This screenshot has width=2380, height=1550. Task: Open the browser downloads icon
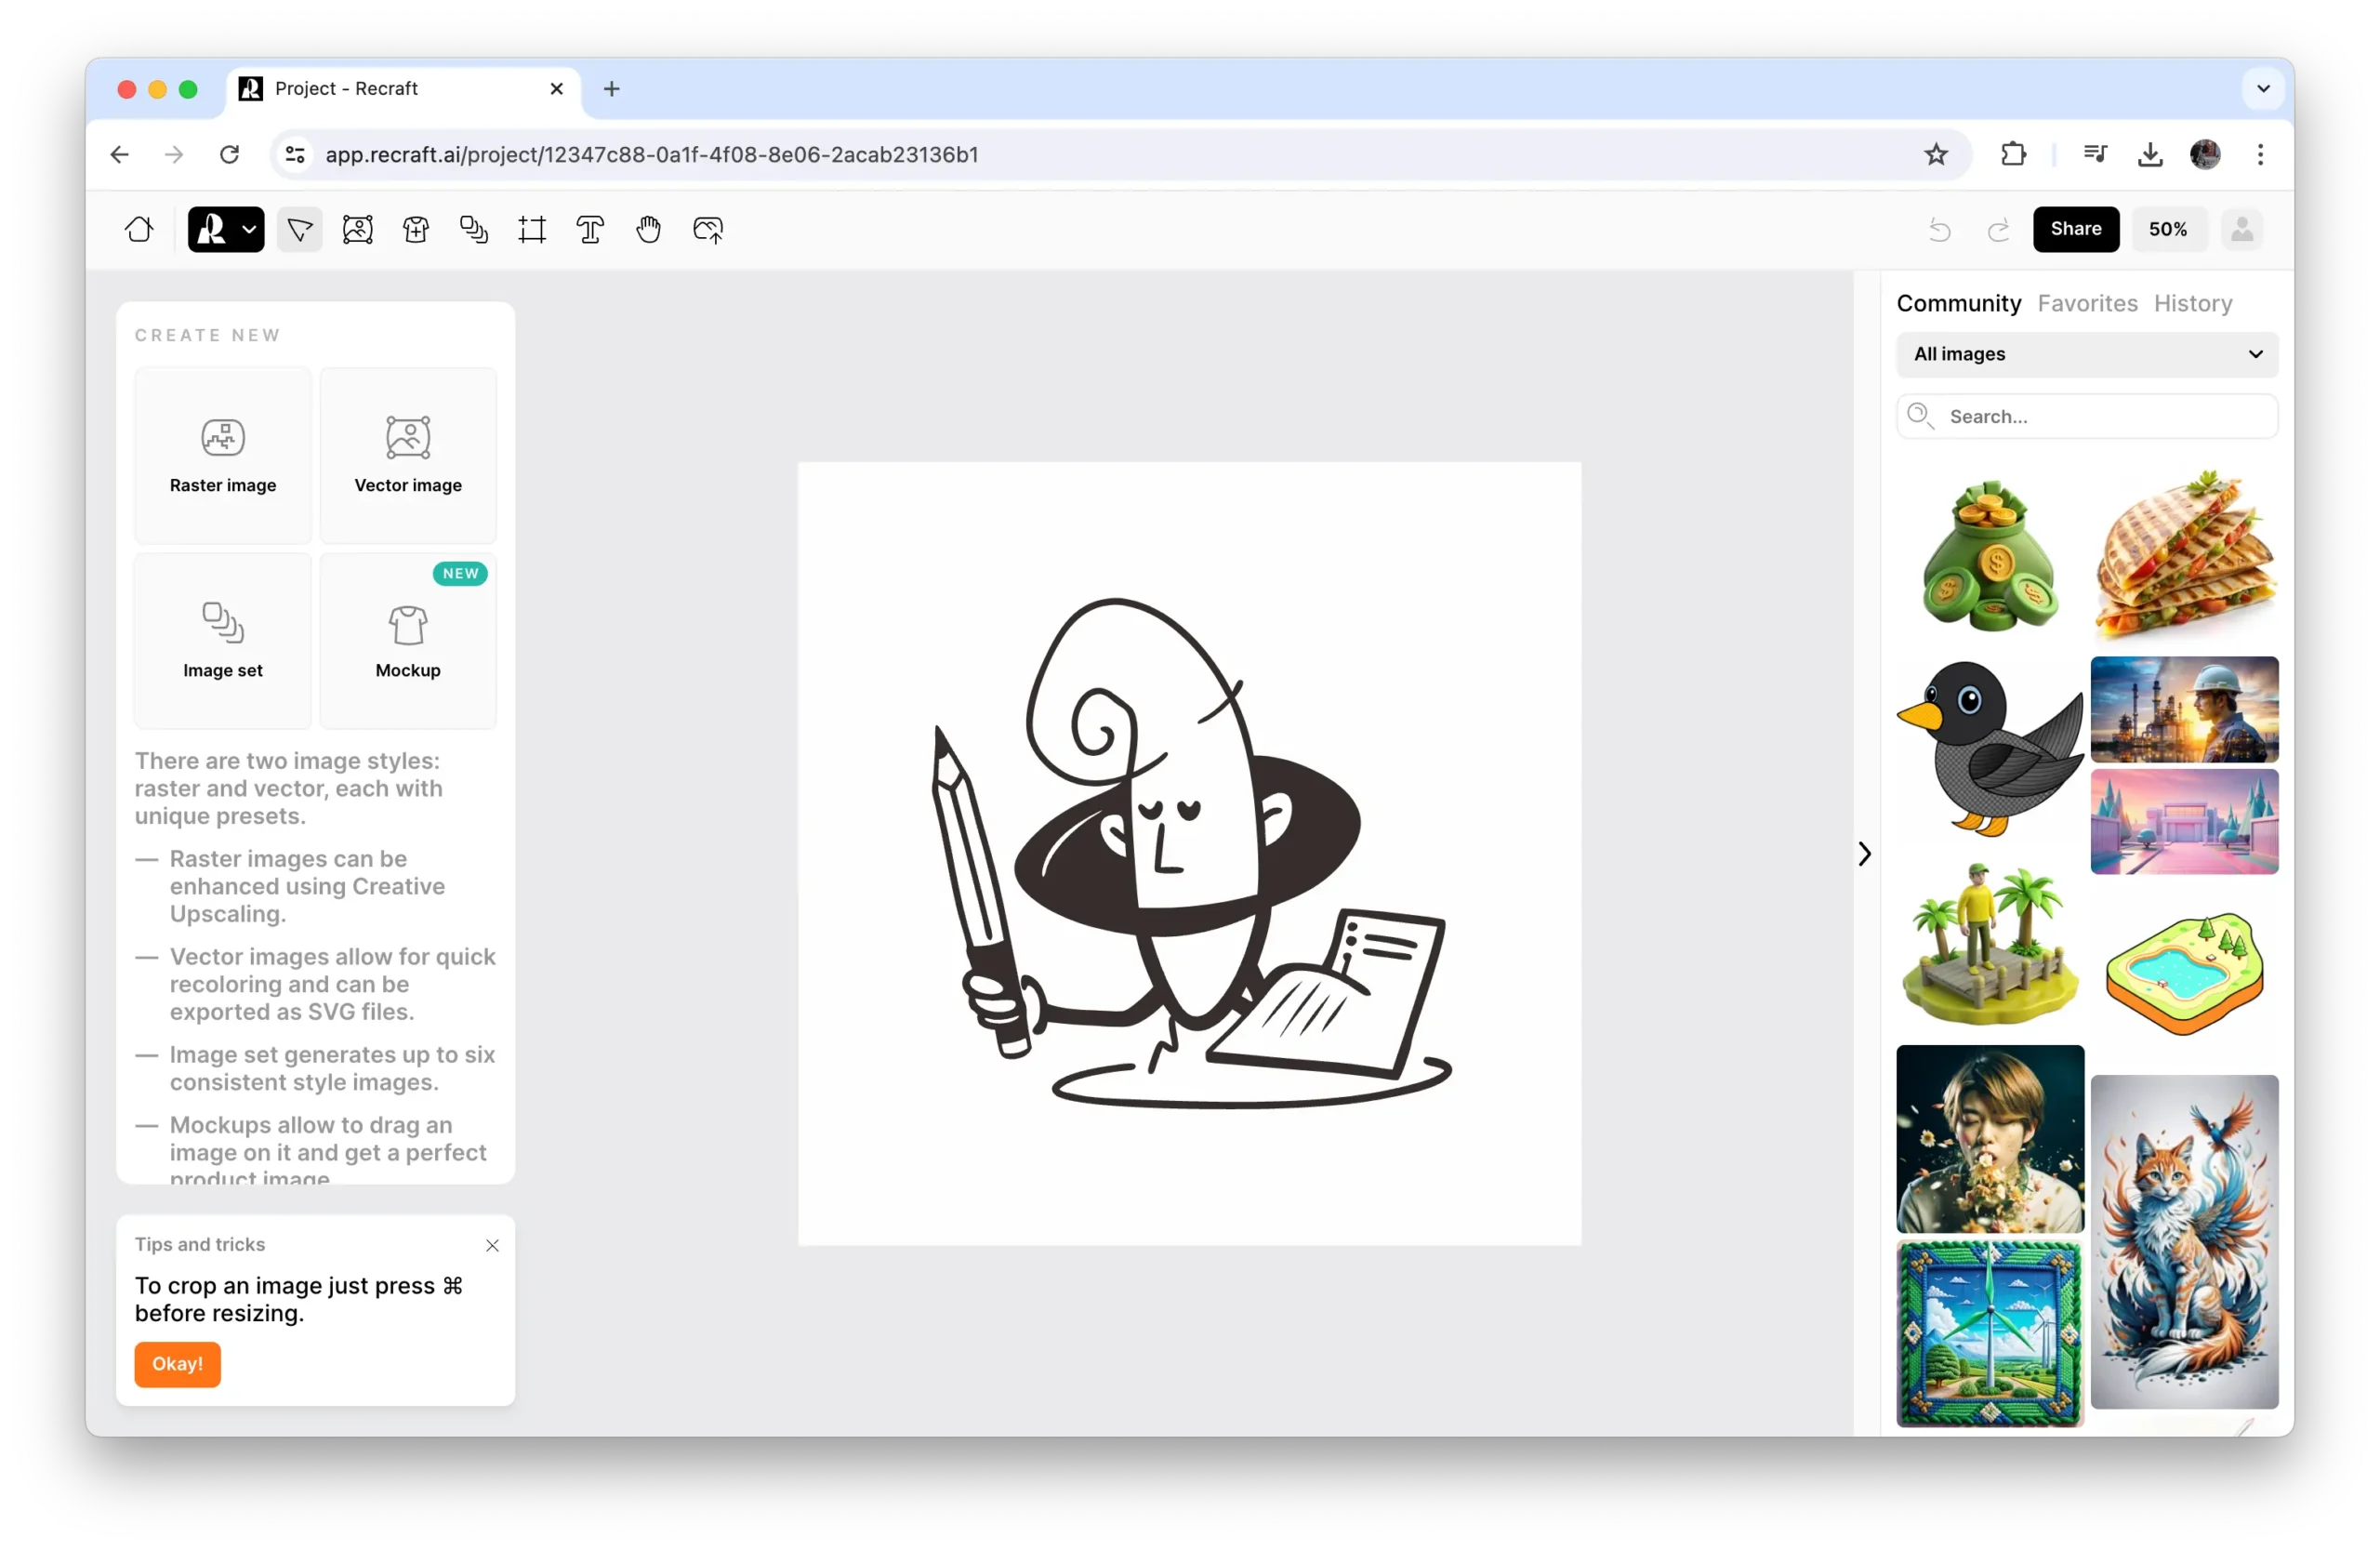pos(2150,154)
